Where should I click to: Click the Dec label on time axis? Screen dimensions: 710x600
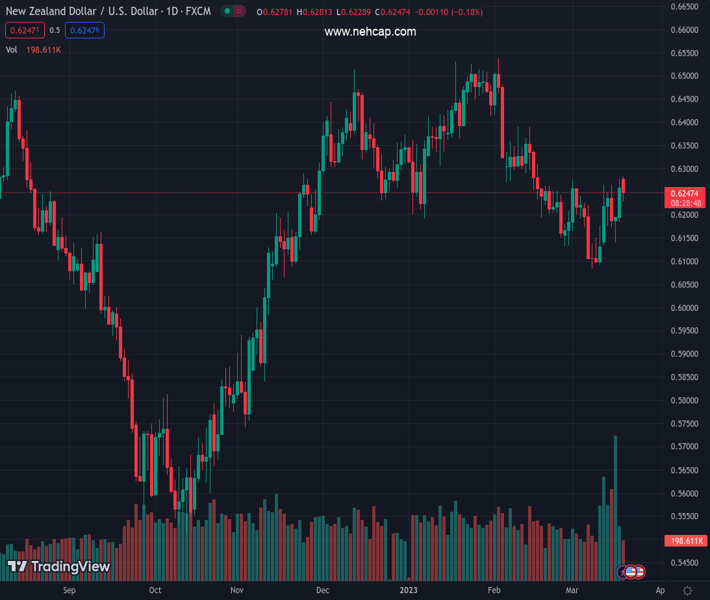(322, 591)
